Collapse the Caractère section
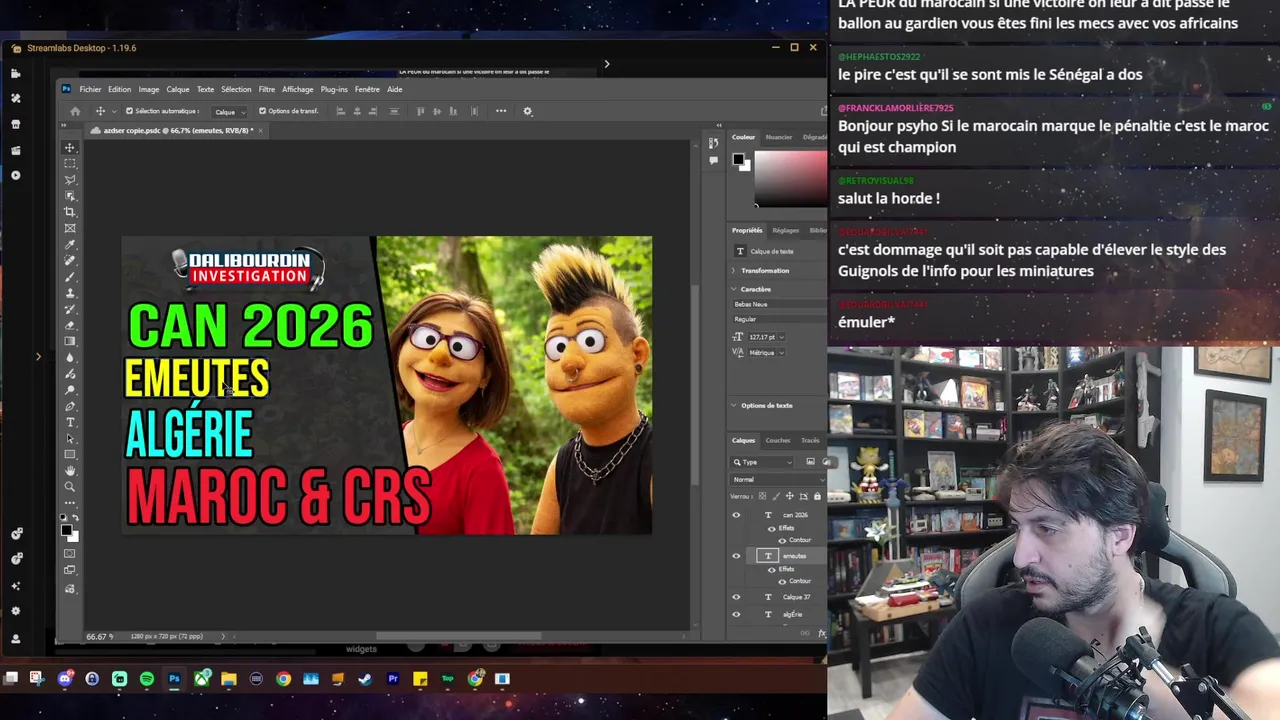Image resolution: width=1280 pixels, height=720 pixels. [x=734, y=289]
